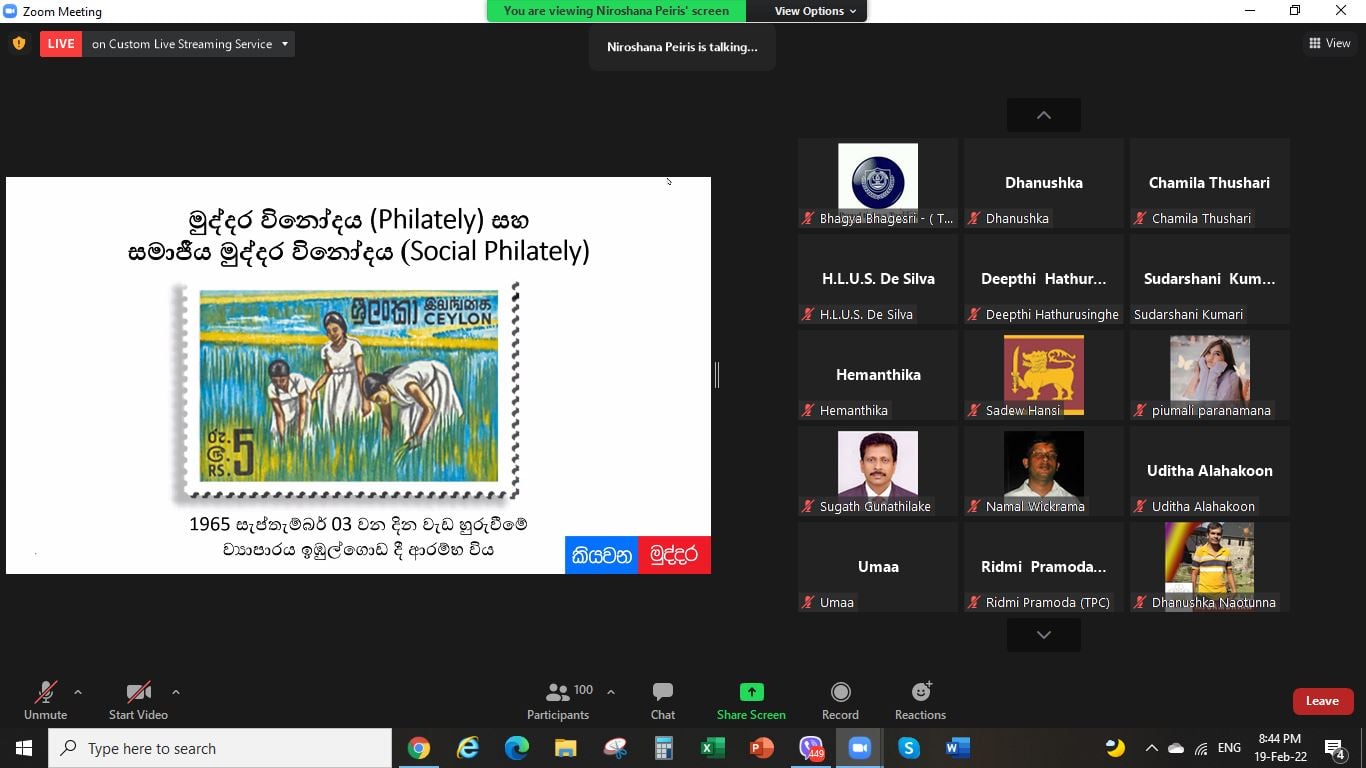The image size is (1366, 768).
Task: Click the Zoom taskbar icon
Action: pos(860,748)
